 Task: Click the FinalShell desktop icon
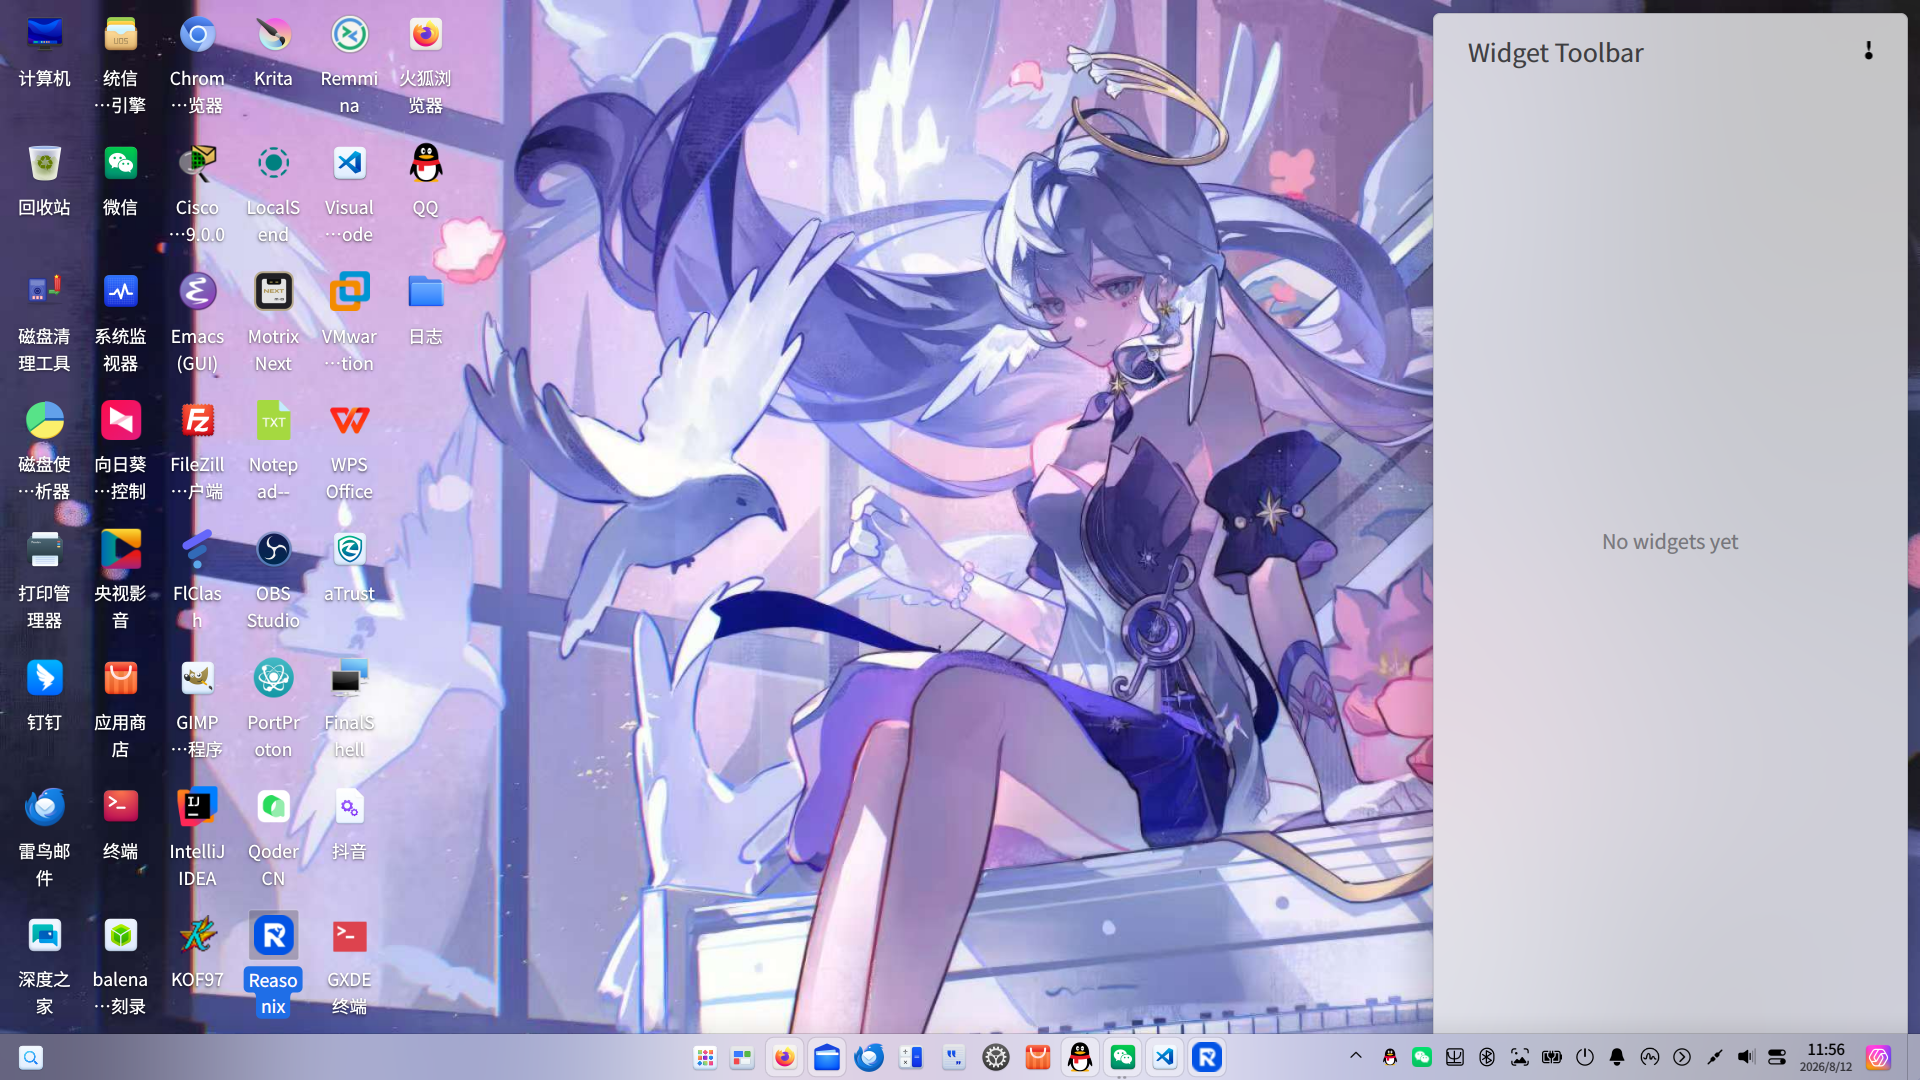(349, 678)
